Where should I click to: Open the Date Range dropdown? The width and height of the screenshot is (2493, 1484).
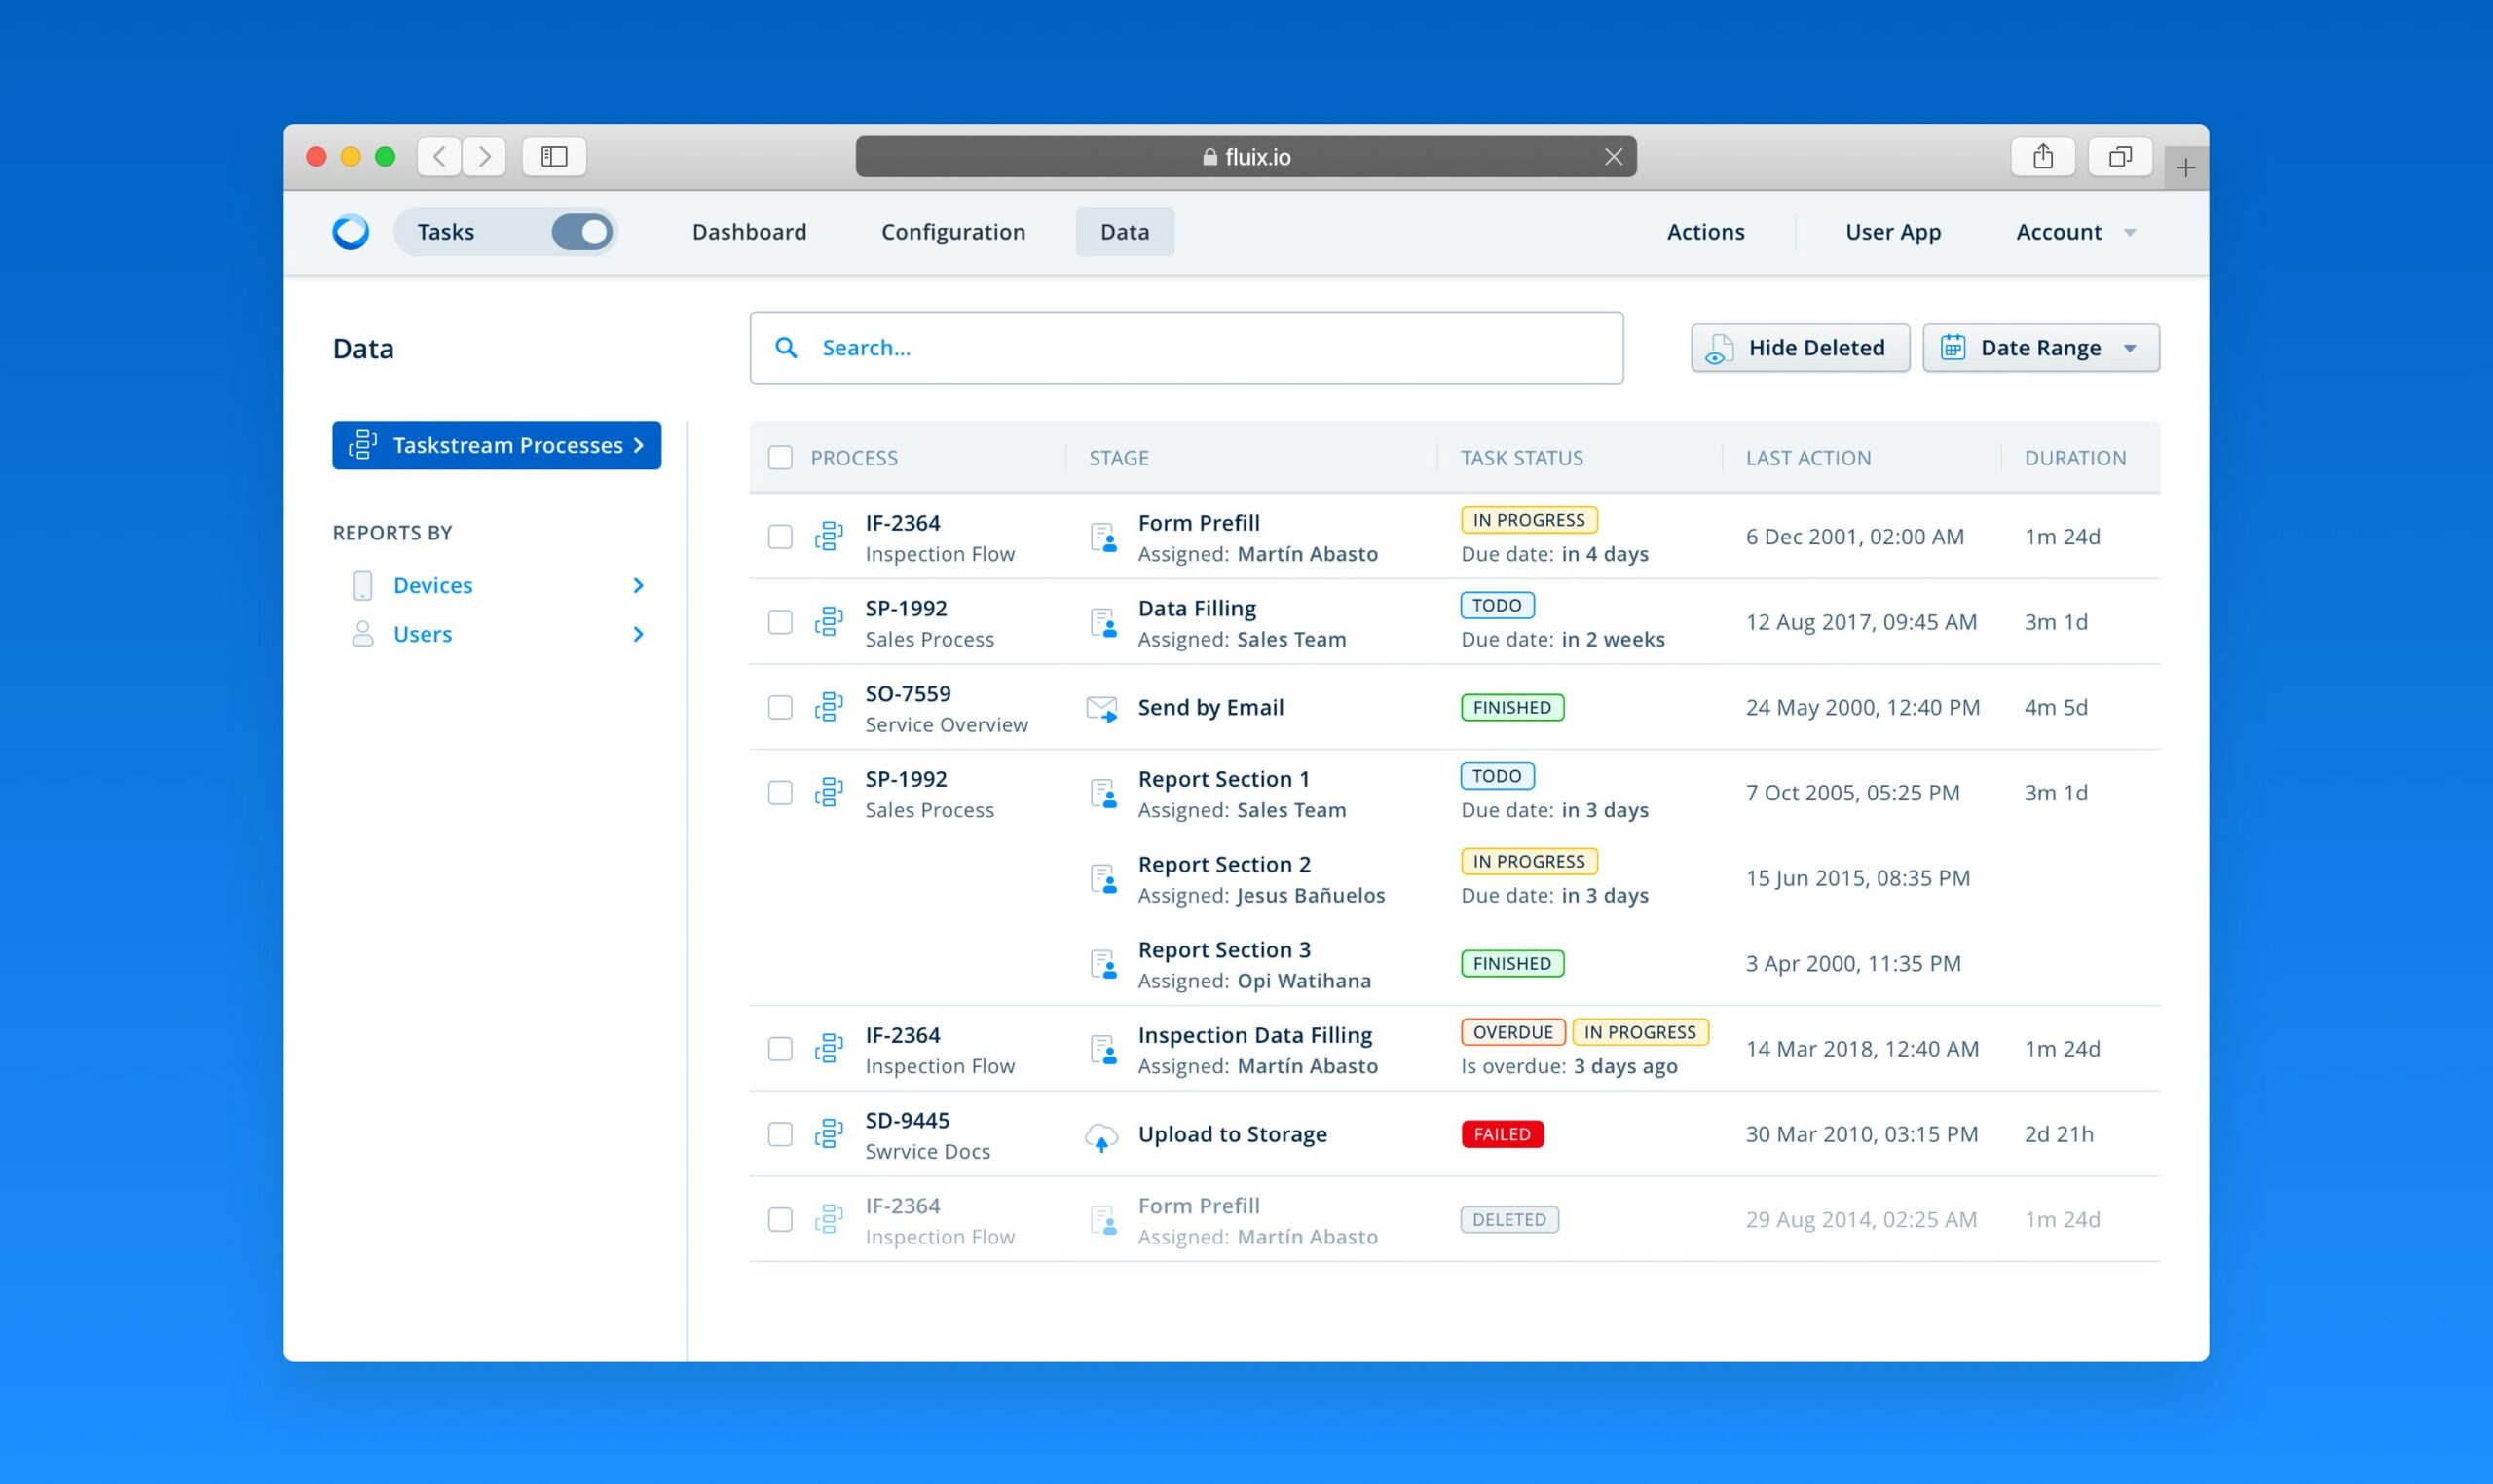click(2040, 348)
